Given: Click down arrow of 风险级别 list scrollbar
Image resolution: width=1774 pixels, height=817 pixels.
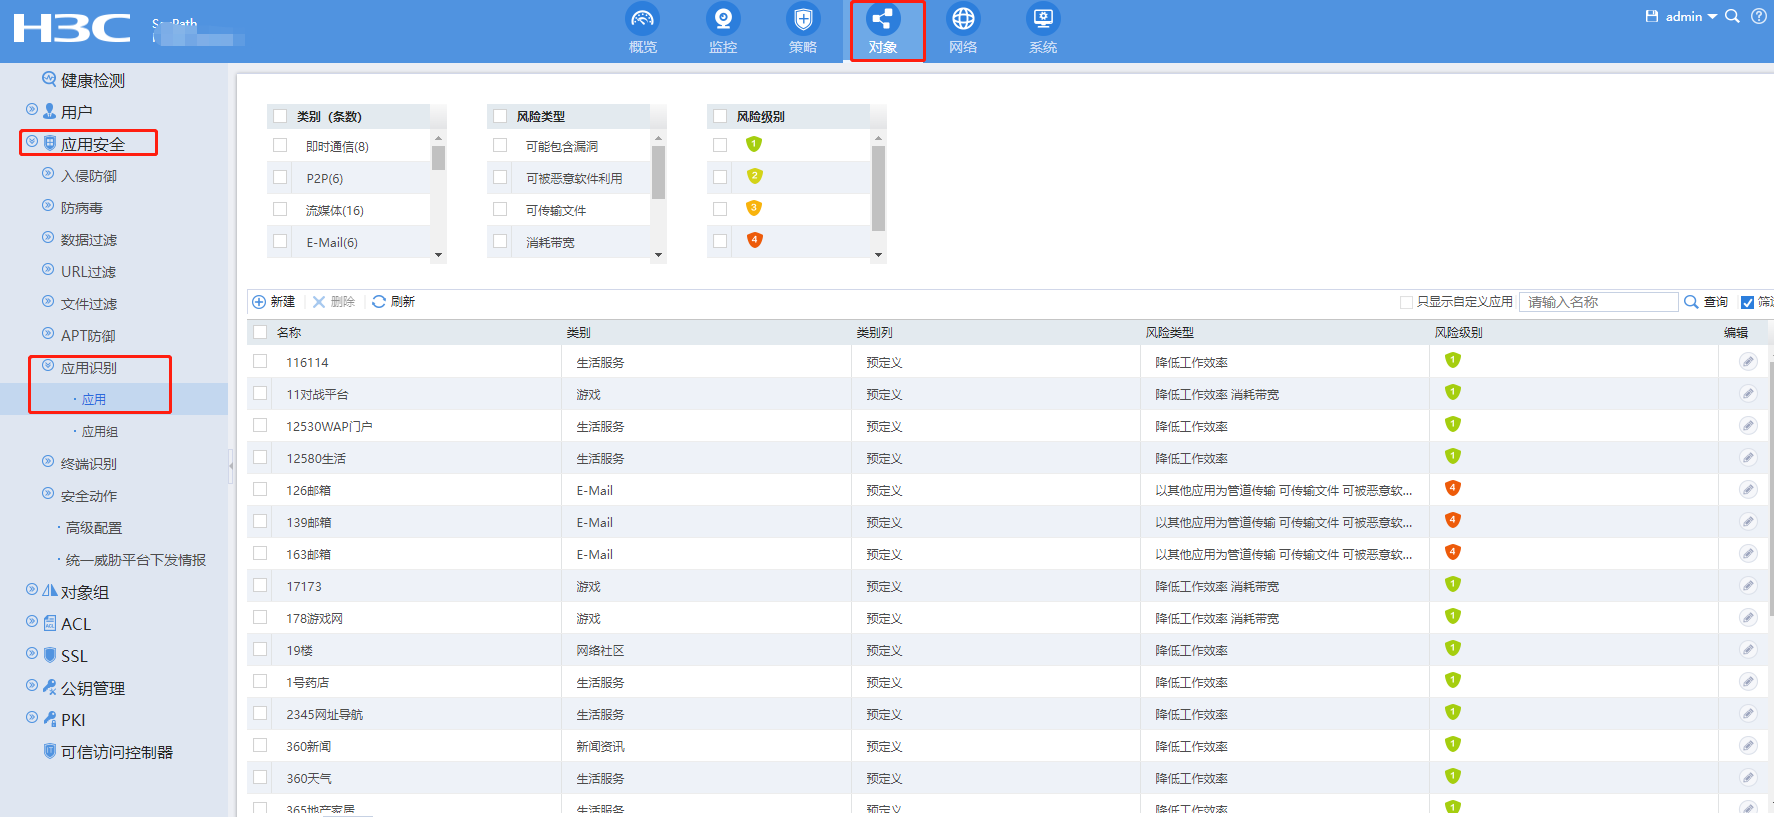Looking at the screenshot, I should click(878, 255).
